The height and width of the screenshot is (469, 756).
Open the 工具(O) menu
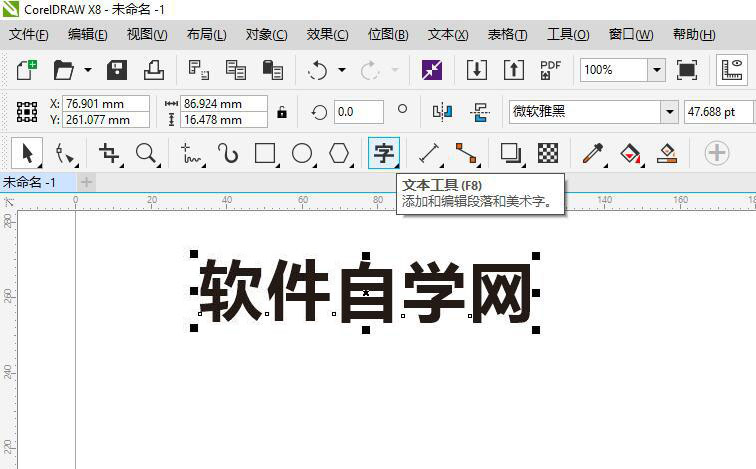(568, 35)
